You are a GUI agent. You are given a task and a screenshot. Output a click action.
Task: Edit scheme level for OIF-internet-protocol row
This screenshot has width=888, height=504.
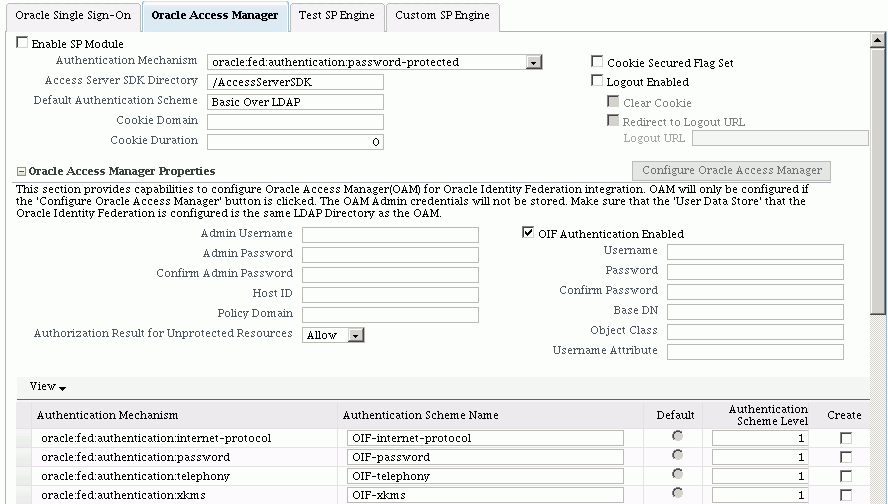pyautogui.click(x=760, y=438)
